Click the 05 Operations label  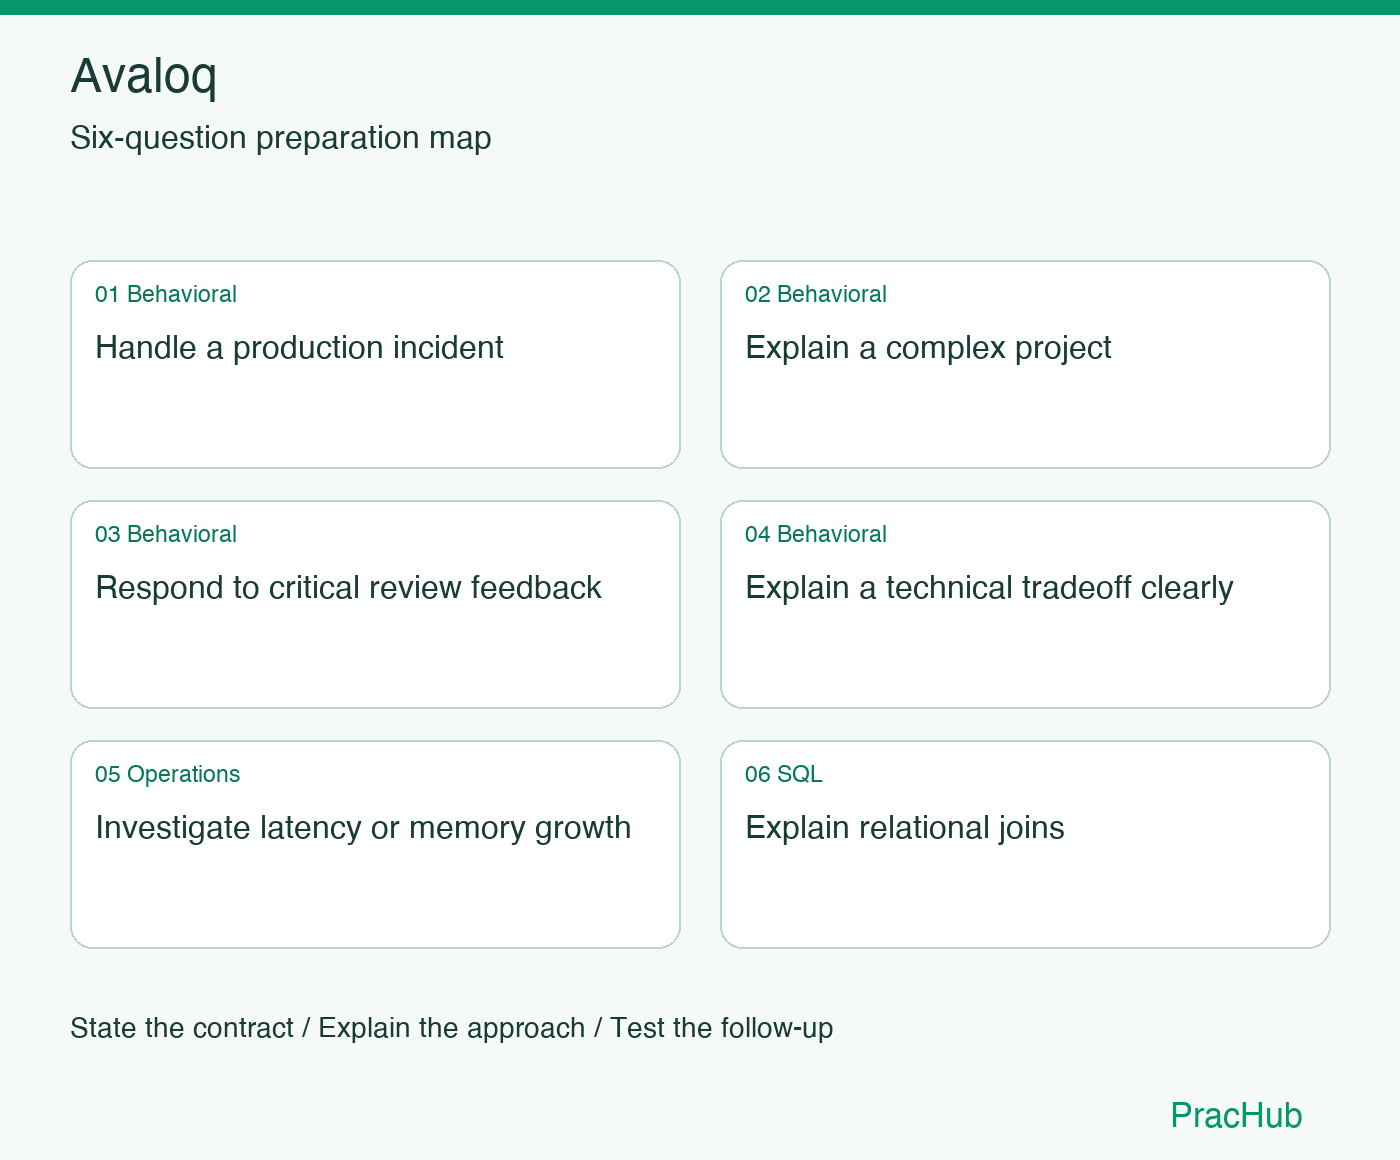168,774
